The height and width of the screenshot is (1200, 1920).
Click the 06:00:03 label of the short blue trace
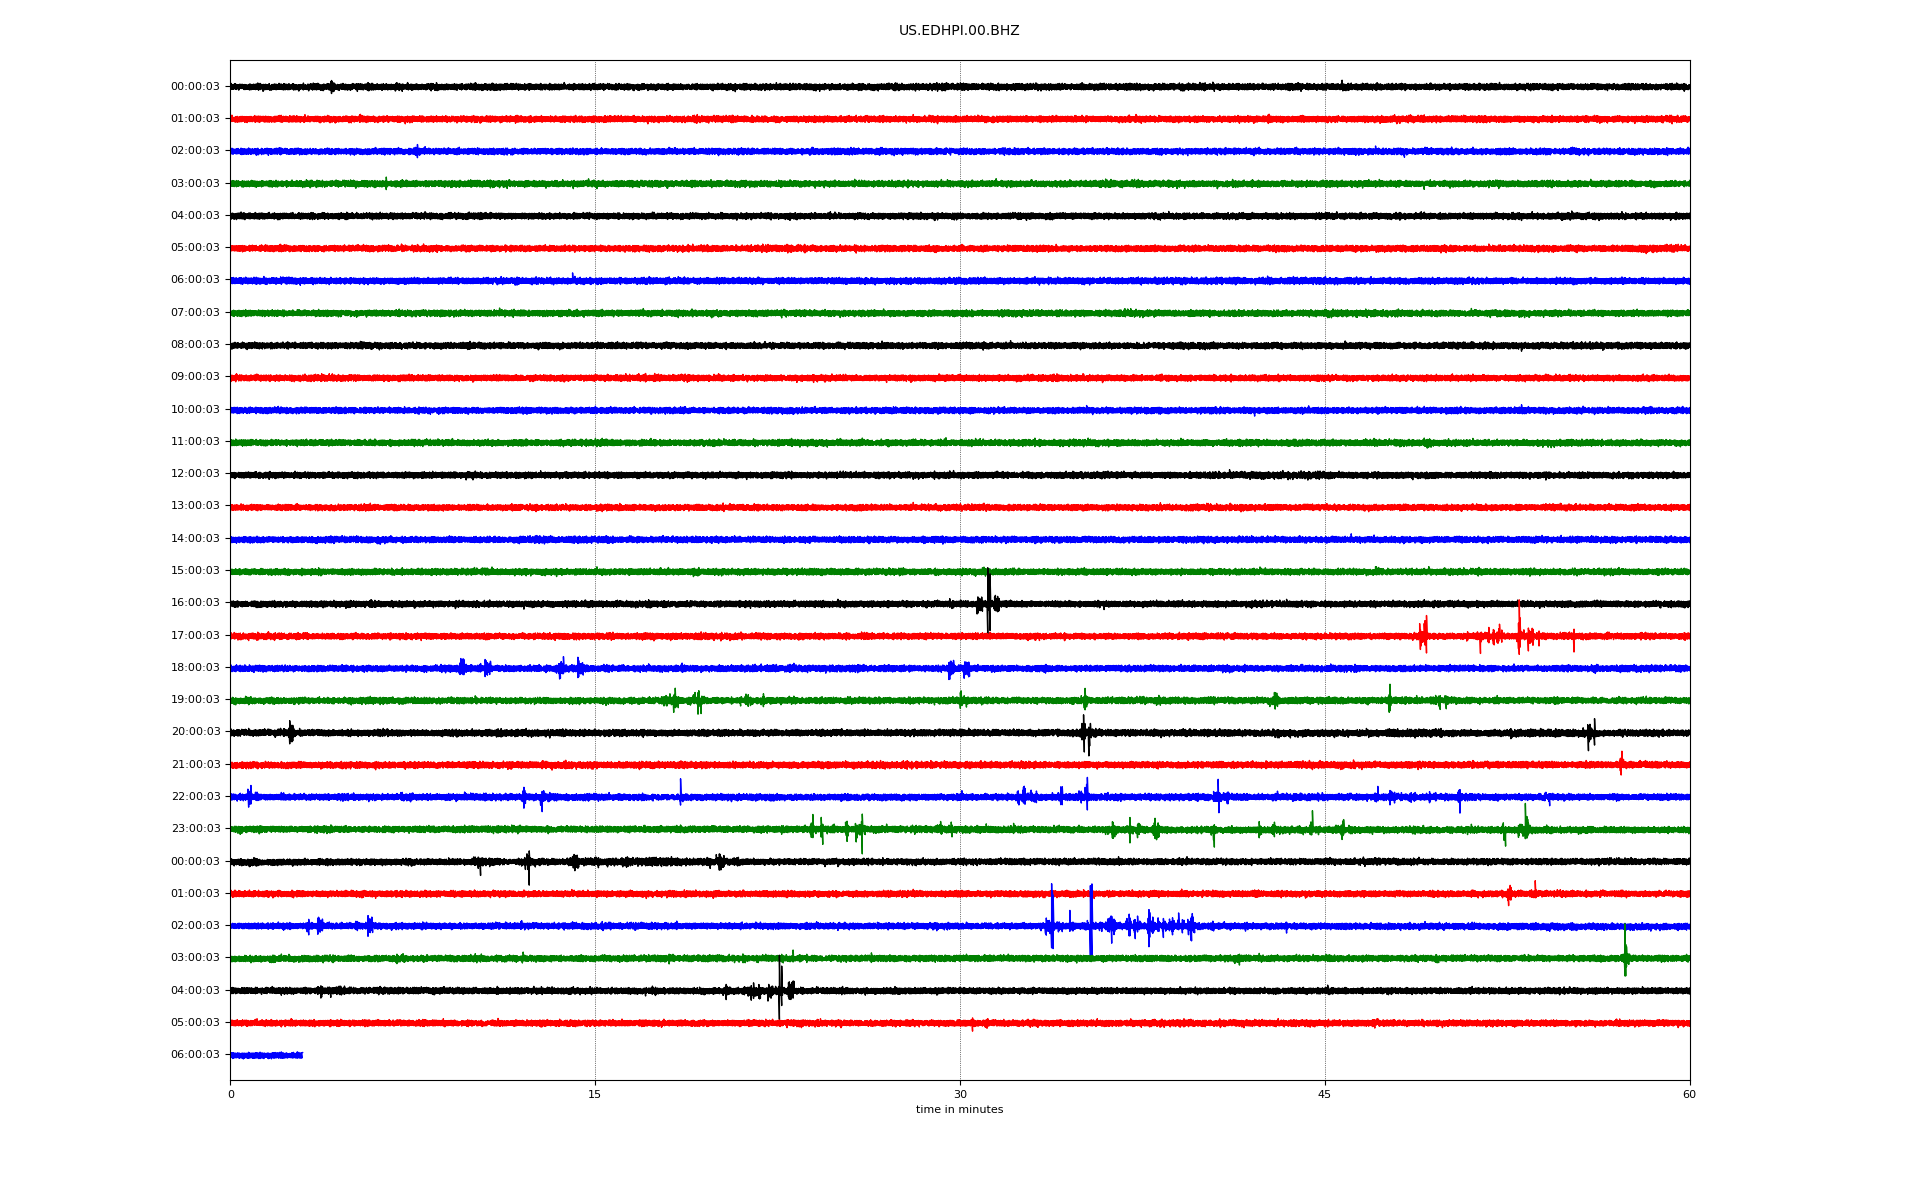tap(195, 1054)
